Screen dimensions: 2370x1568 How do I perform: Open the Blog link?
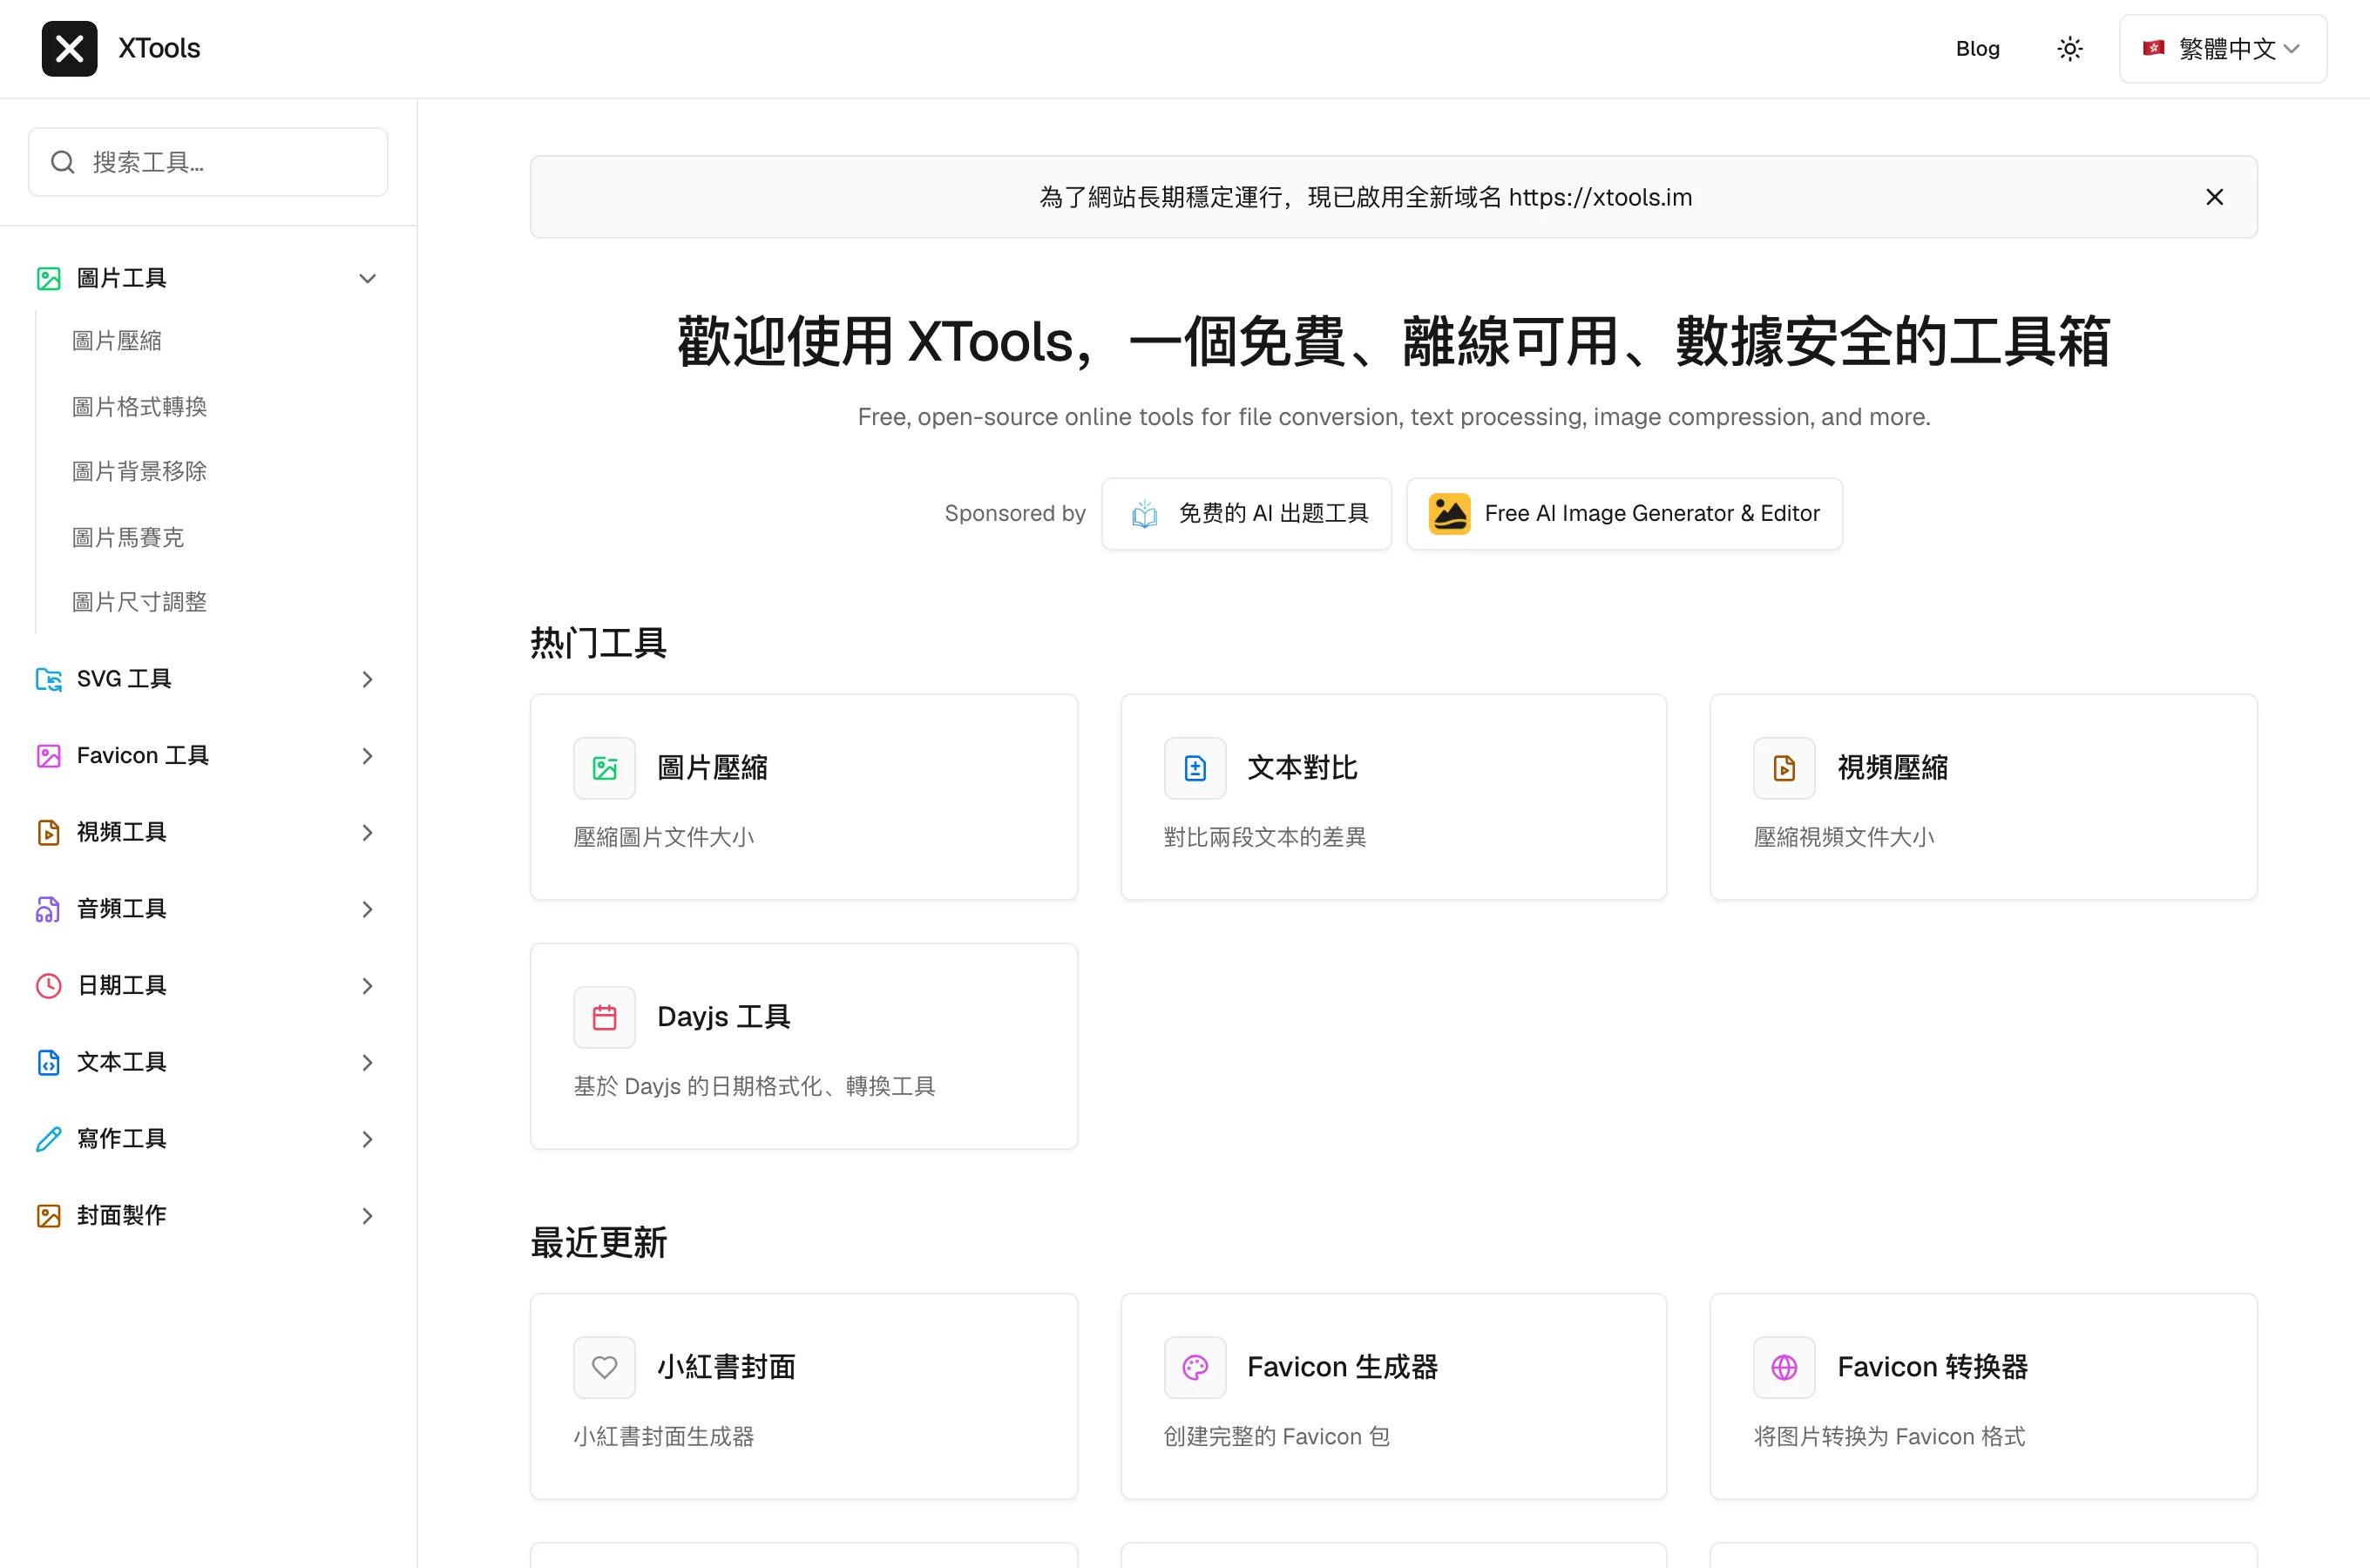(x=1977, y=48)
